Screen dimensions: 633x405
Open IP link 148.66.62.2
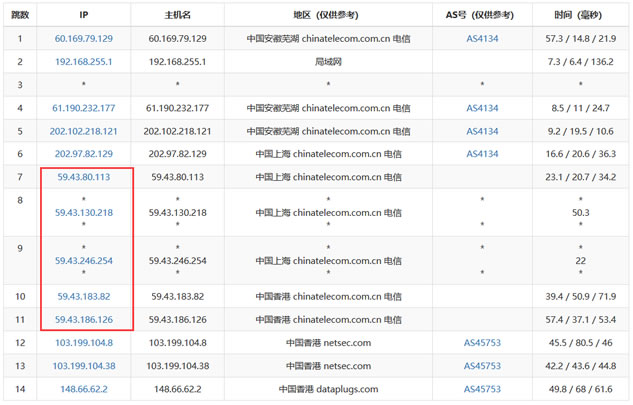(x=83, y=389)
